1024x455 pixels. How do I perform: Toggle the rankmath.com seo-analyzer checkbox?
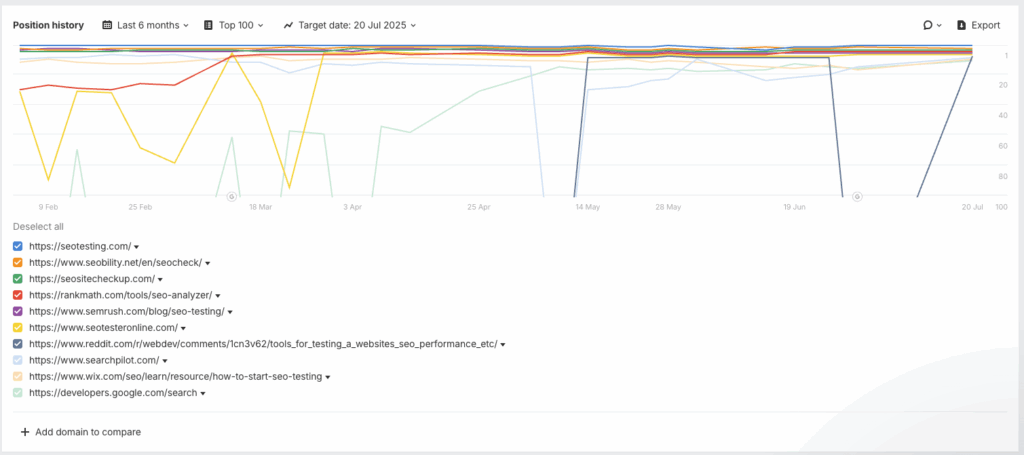(18, 295)
